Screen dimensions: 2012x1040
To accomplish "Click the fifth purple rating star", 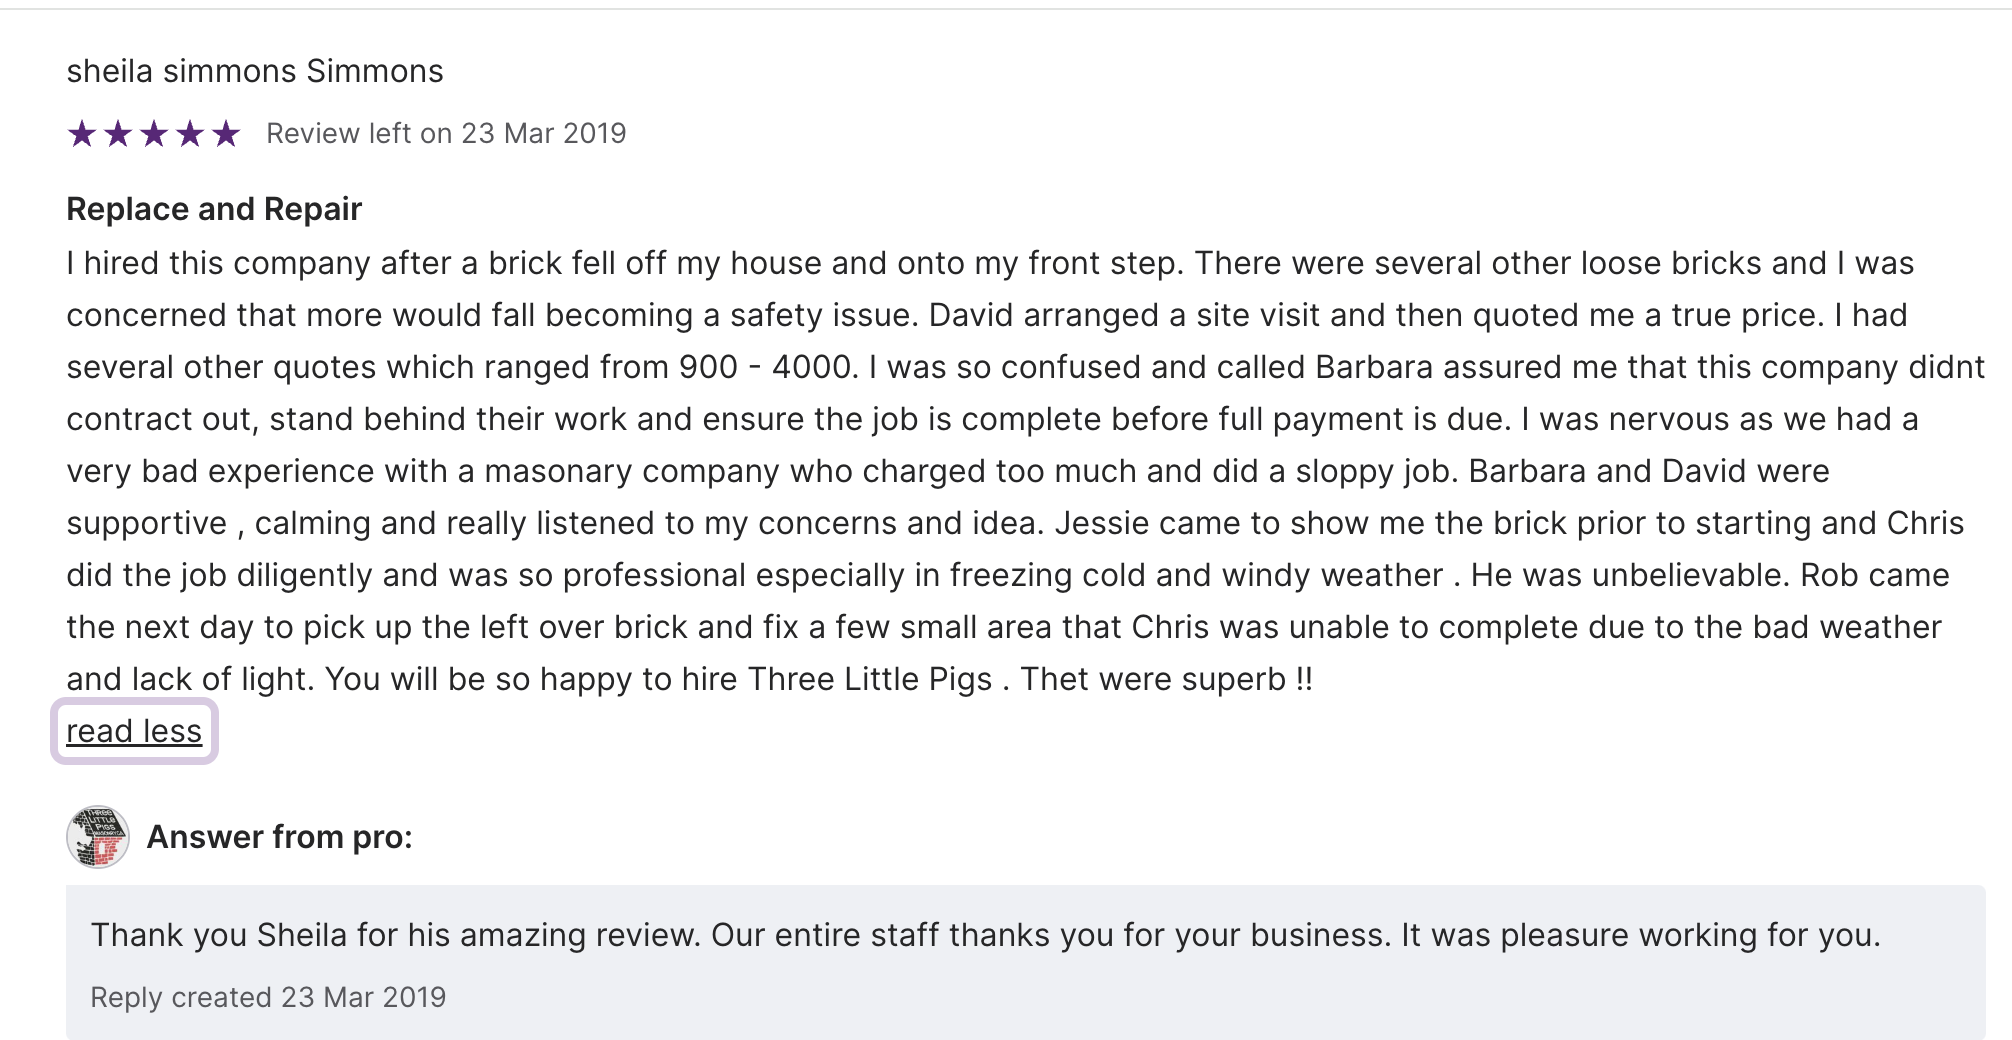I will pyautogui.click(x=226, y=133).
